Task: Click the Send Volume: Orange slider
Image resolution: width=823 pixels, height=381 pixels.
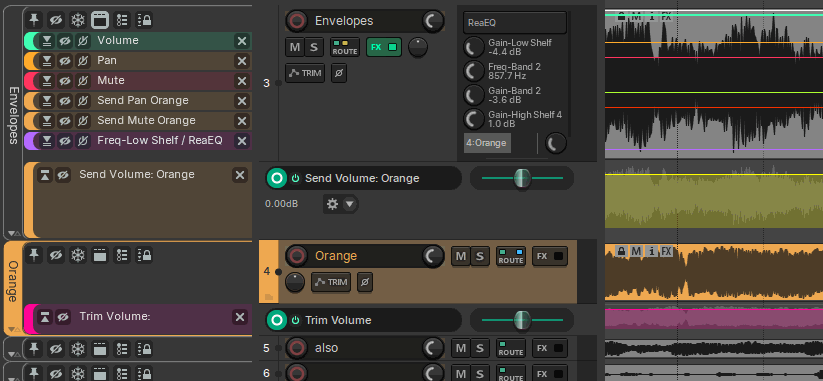Action: [x=522, y=178]
